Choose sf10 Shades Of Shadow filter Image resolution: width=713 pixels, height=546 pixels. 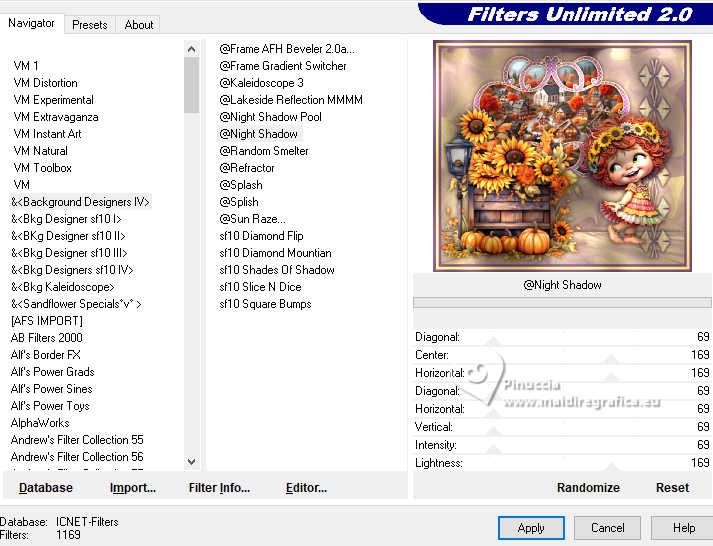pos(277,270)
